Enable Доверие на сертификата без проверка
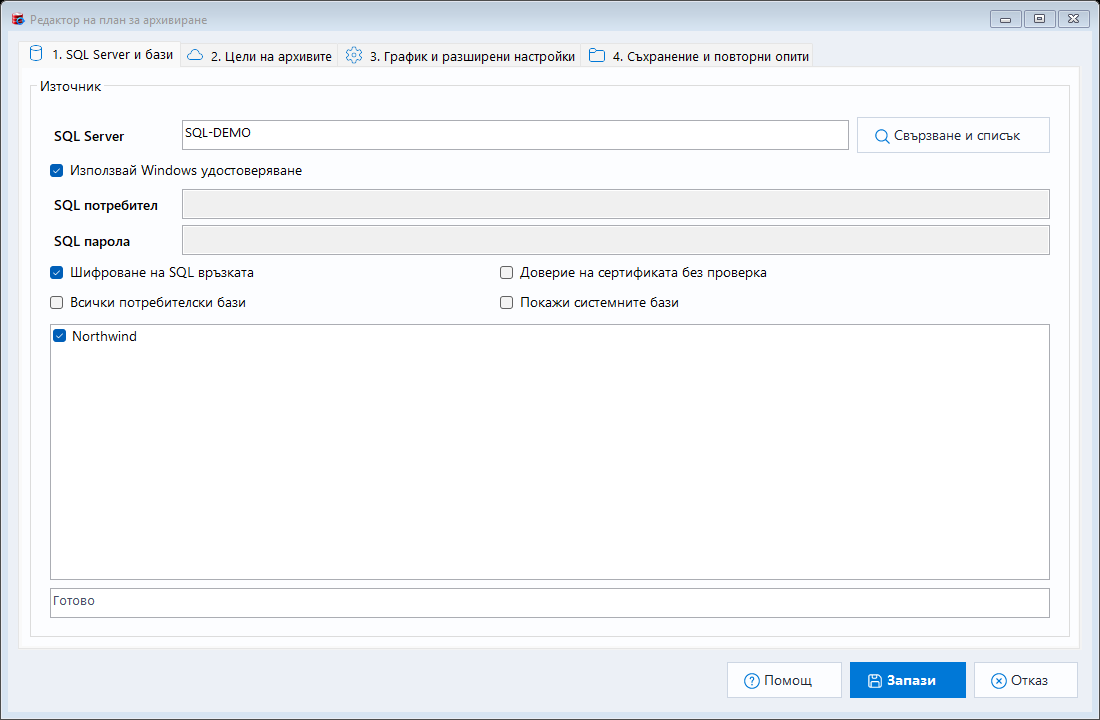The width and height of the screenshot is (1100, 720). pyautogui.click(x=507, y=272)
